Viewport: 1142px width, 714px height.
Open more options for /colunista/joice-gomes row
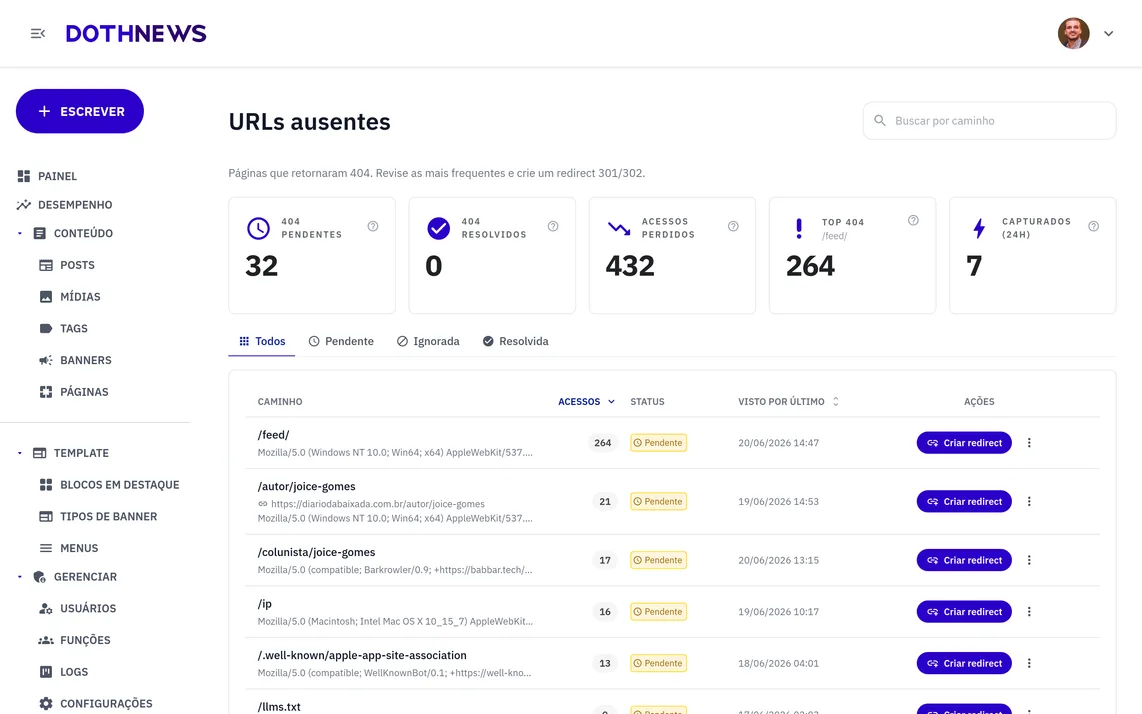click(x=1029, y=560)
